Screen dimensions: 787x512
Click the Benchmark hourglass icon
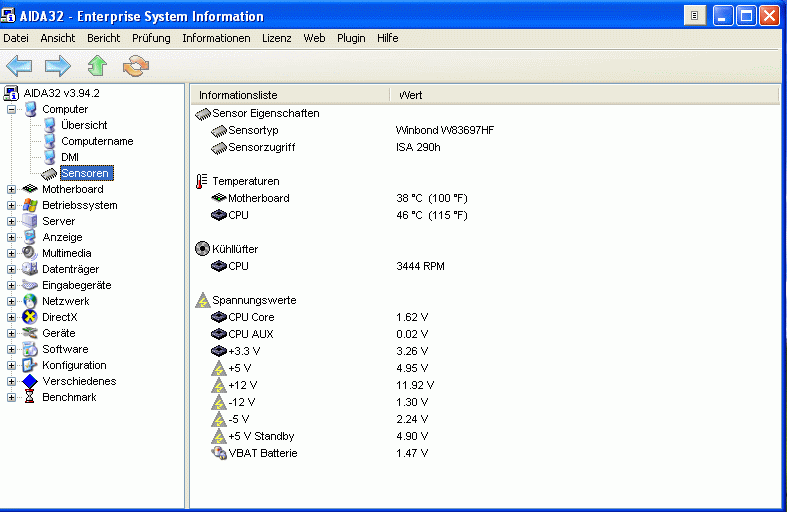pyautogui.click(x=30, y=397)
